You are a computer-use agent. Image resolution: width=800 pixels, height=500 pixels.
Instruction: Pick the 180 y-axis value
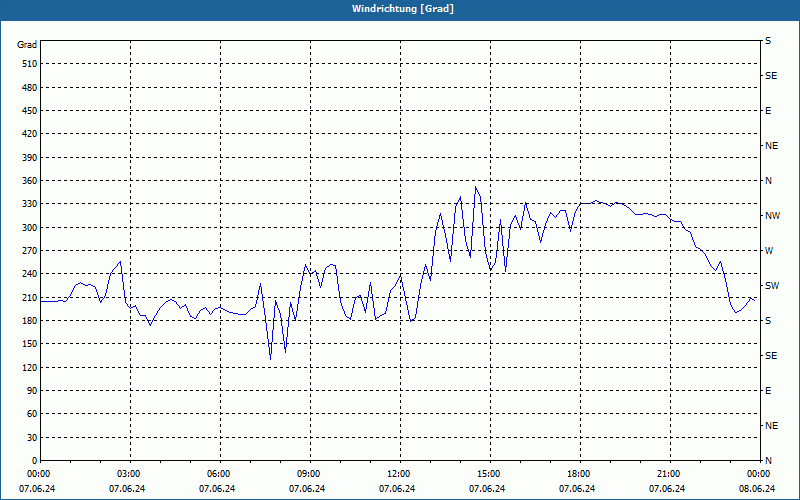(x=30, y=320)
